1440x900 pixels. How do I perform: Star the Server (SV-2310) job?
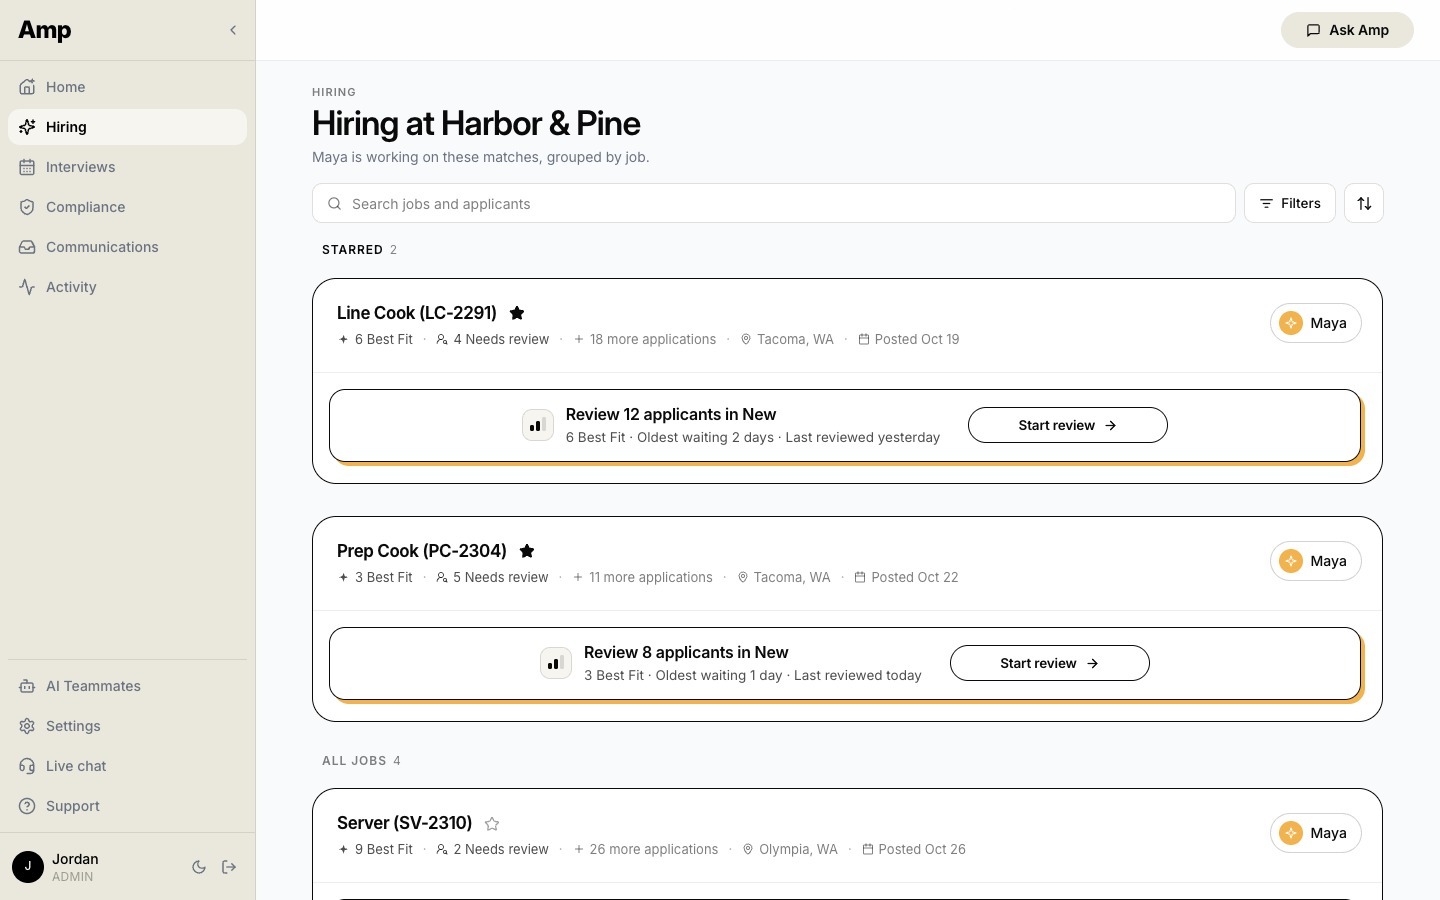click(x=492, y=824)
